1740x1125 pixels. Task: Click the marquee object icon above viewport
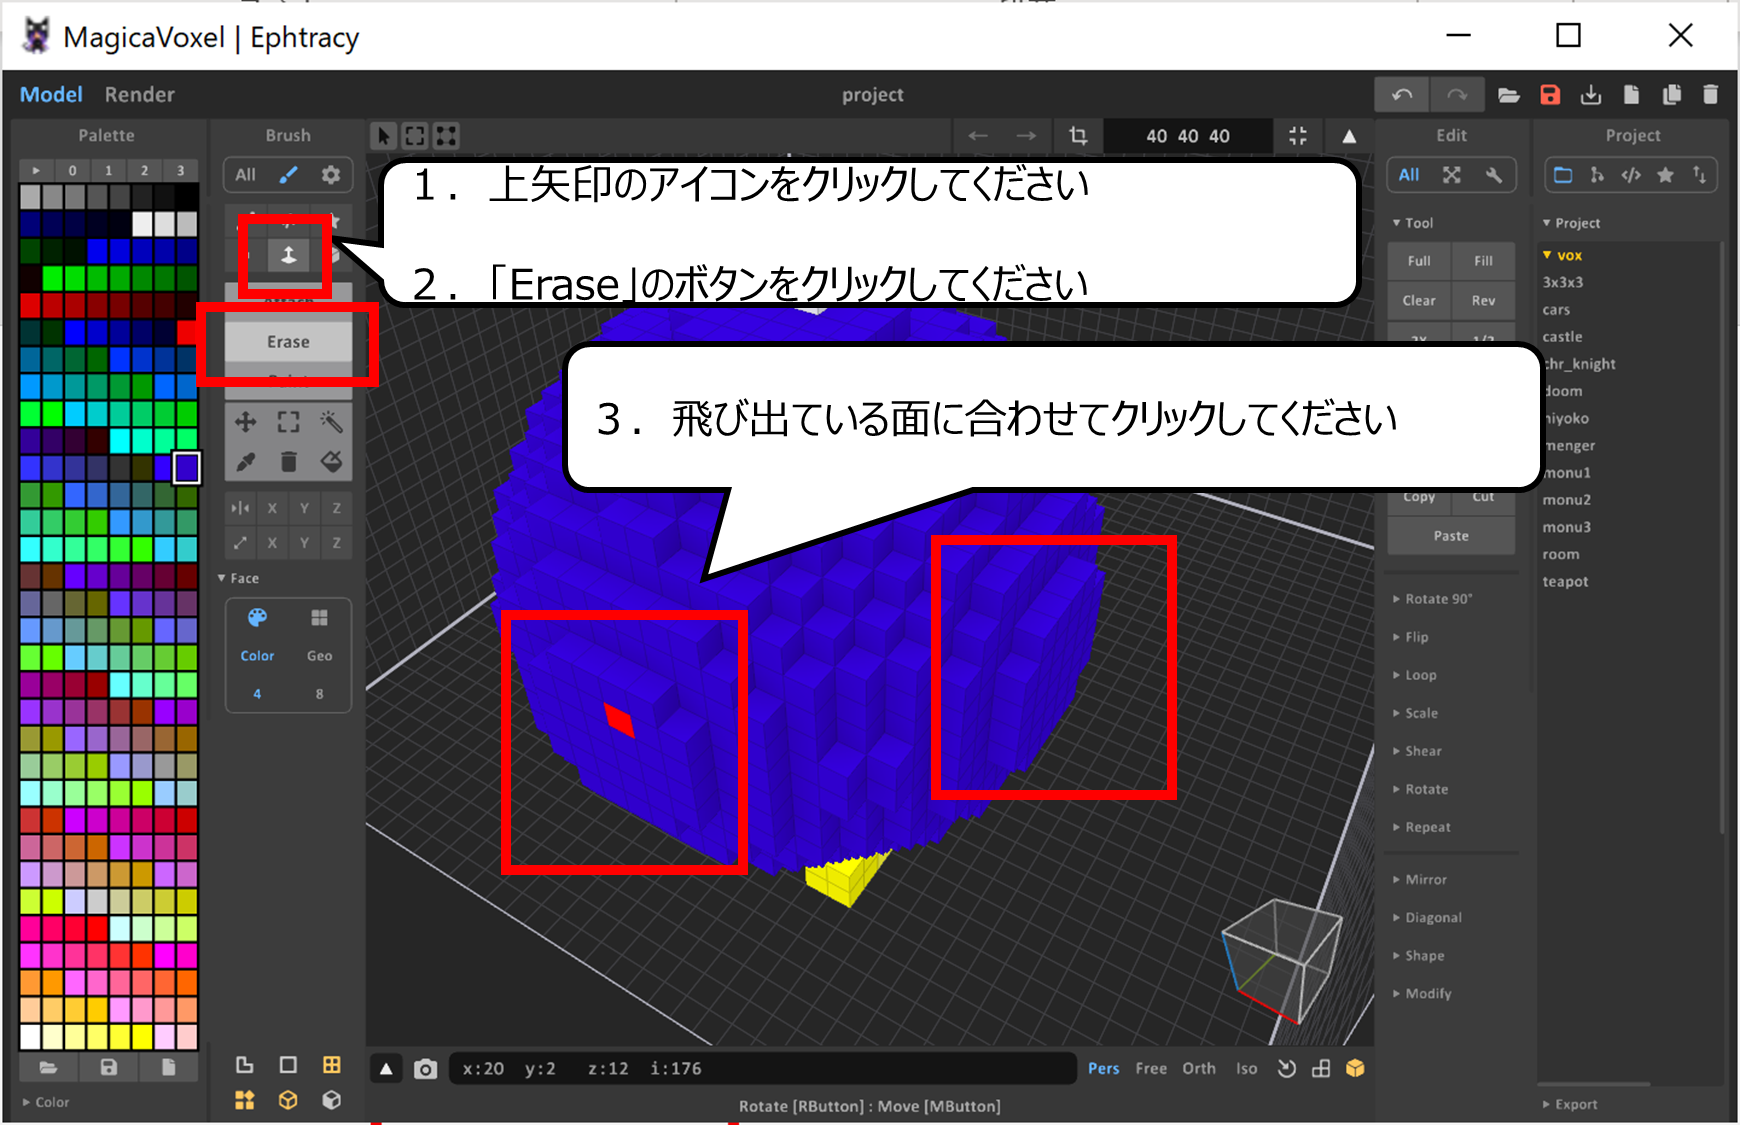[x=415, y=136]
